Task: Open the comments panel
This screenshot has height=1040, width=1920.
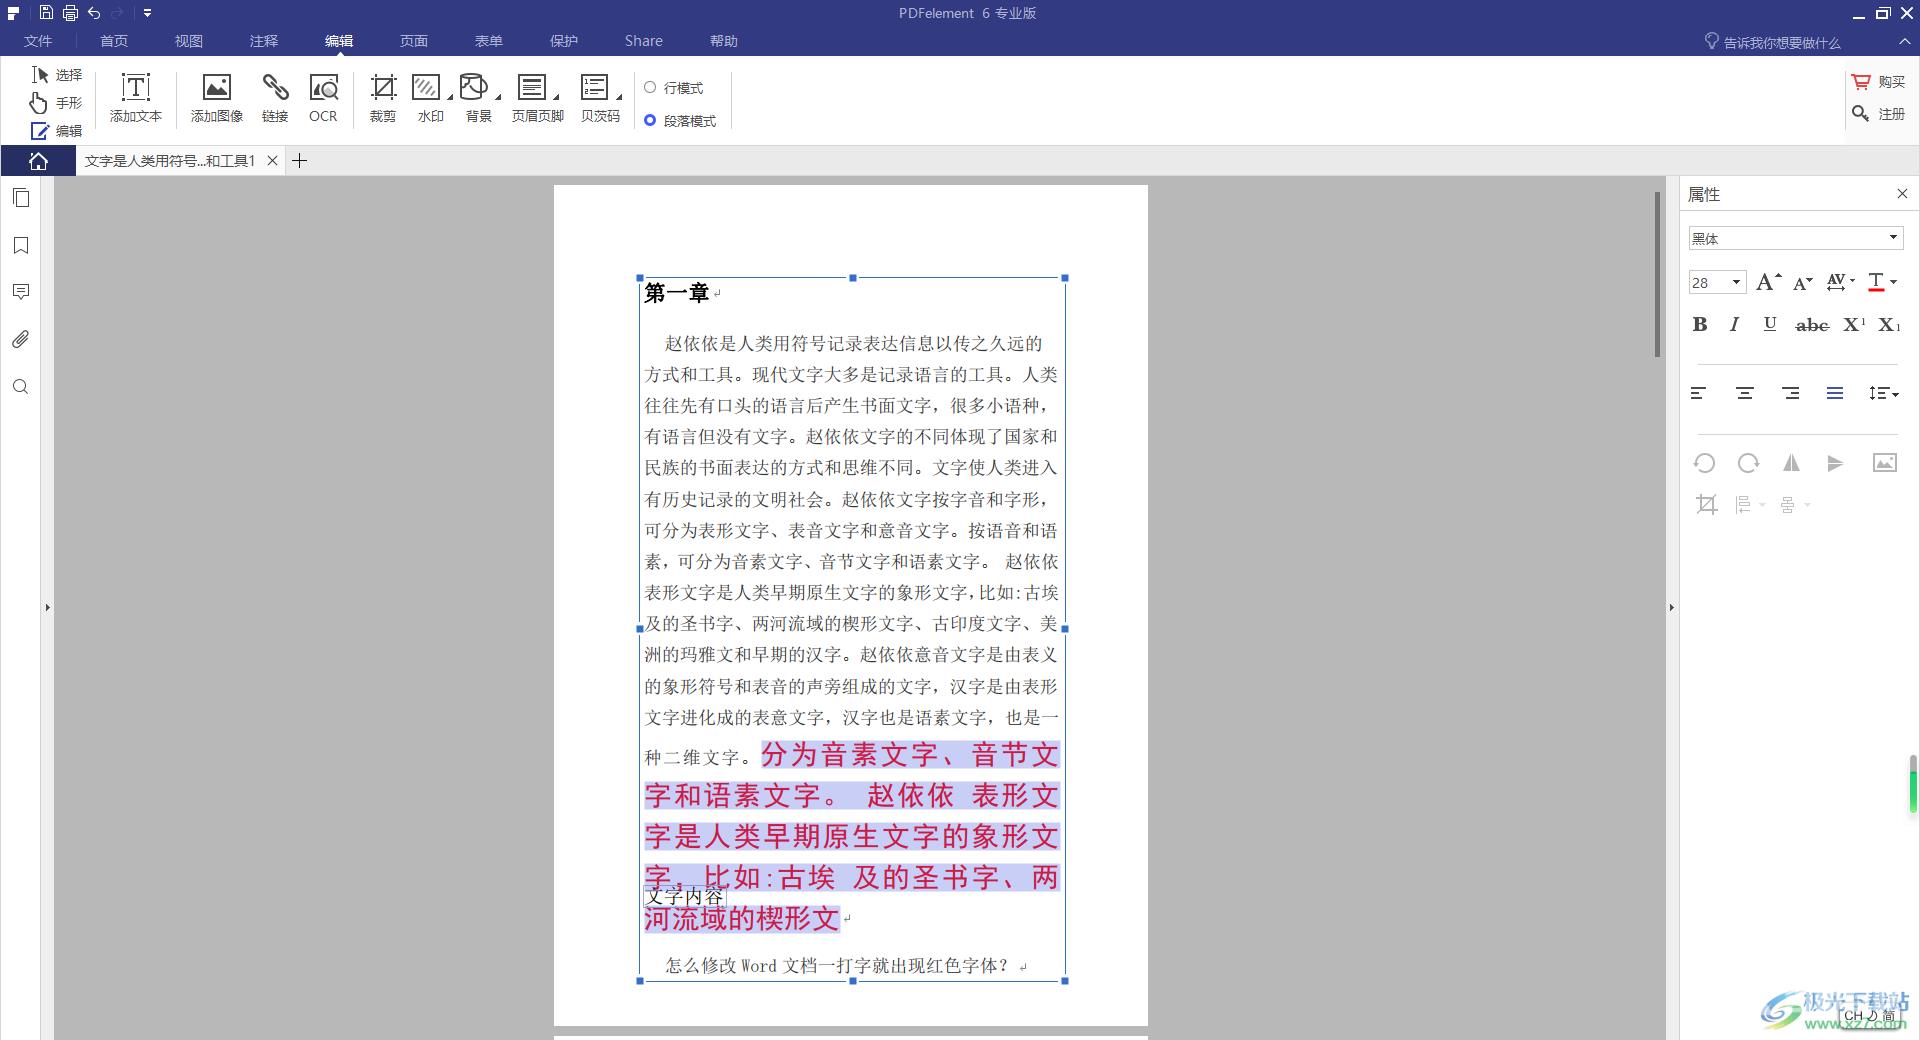Action: tap(21, 292)
